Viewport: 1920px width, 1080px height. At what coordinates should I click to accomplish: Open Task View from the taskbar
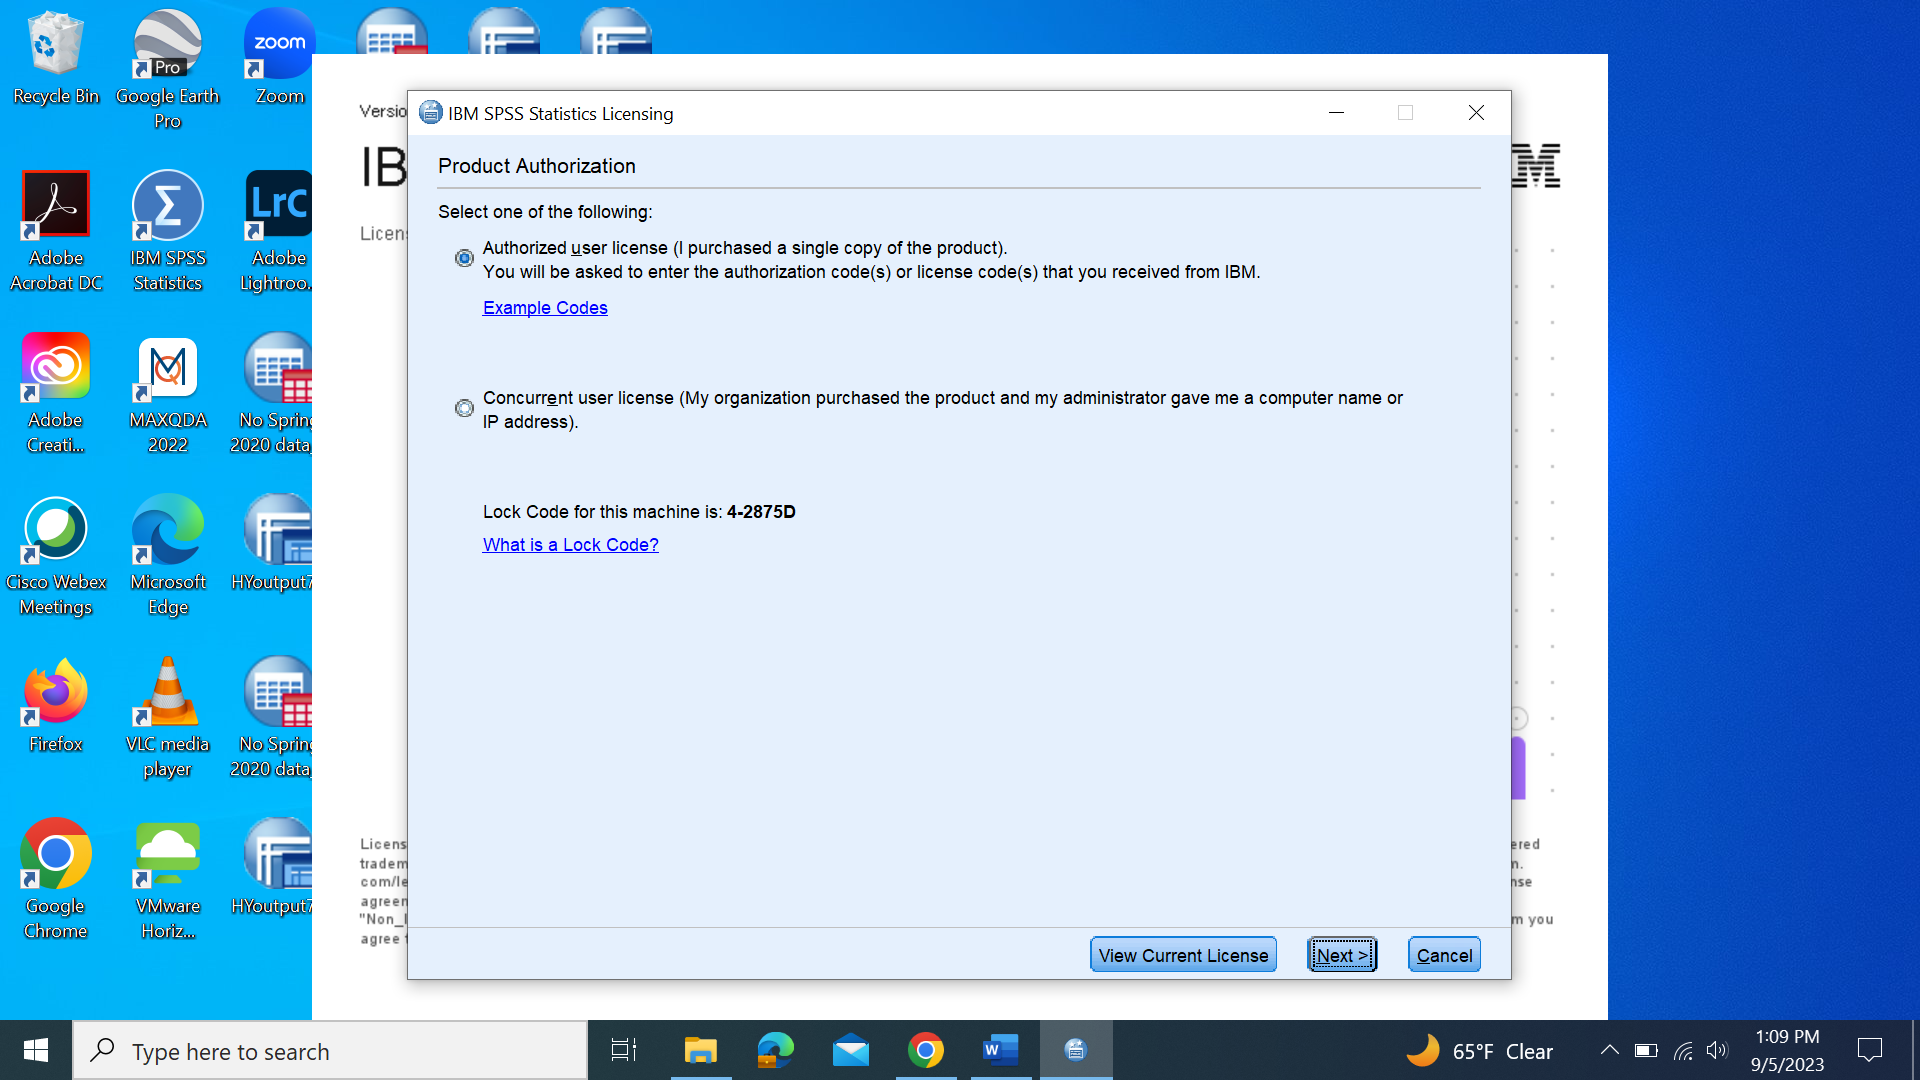point(624,1050)
